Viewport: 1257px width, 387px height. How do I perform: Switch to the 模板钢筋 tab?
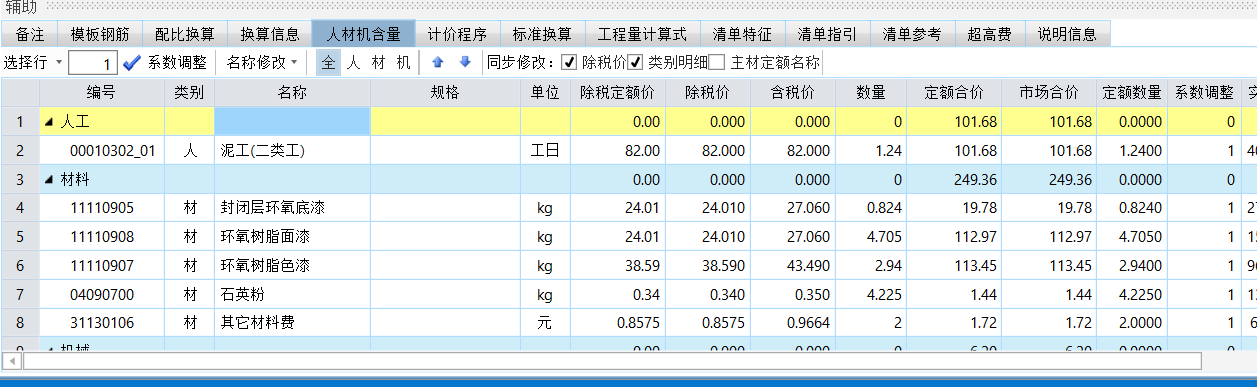coord(100,33)
